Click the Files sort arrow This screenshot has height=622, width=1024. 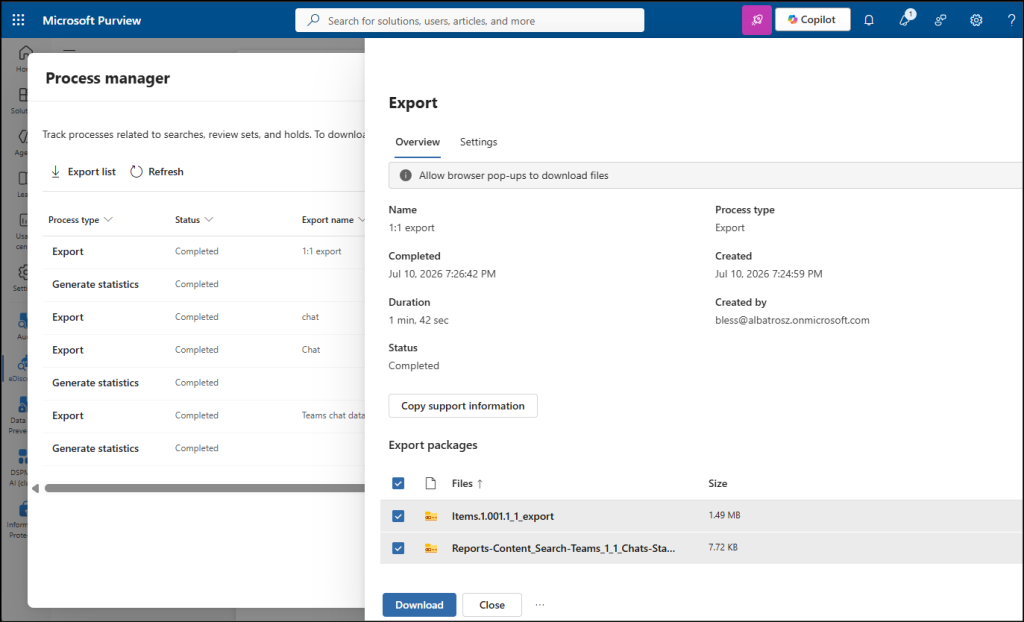click(x=480, y=483)
